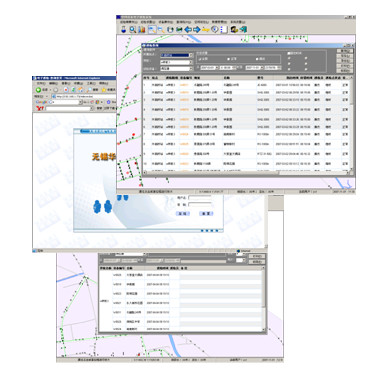This screenshot has height=386, width=378.
Task: Open the first menu in the Internet Explorer menu bar
Action: point(41,83)
